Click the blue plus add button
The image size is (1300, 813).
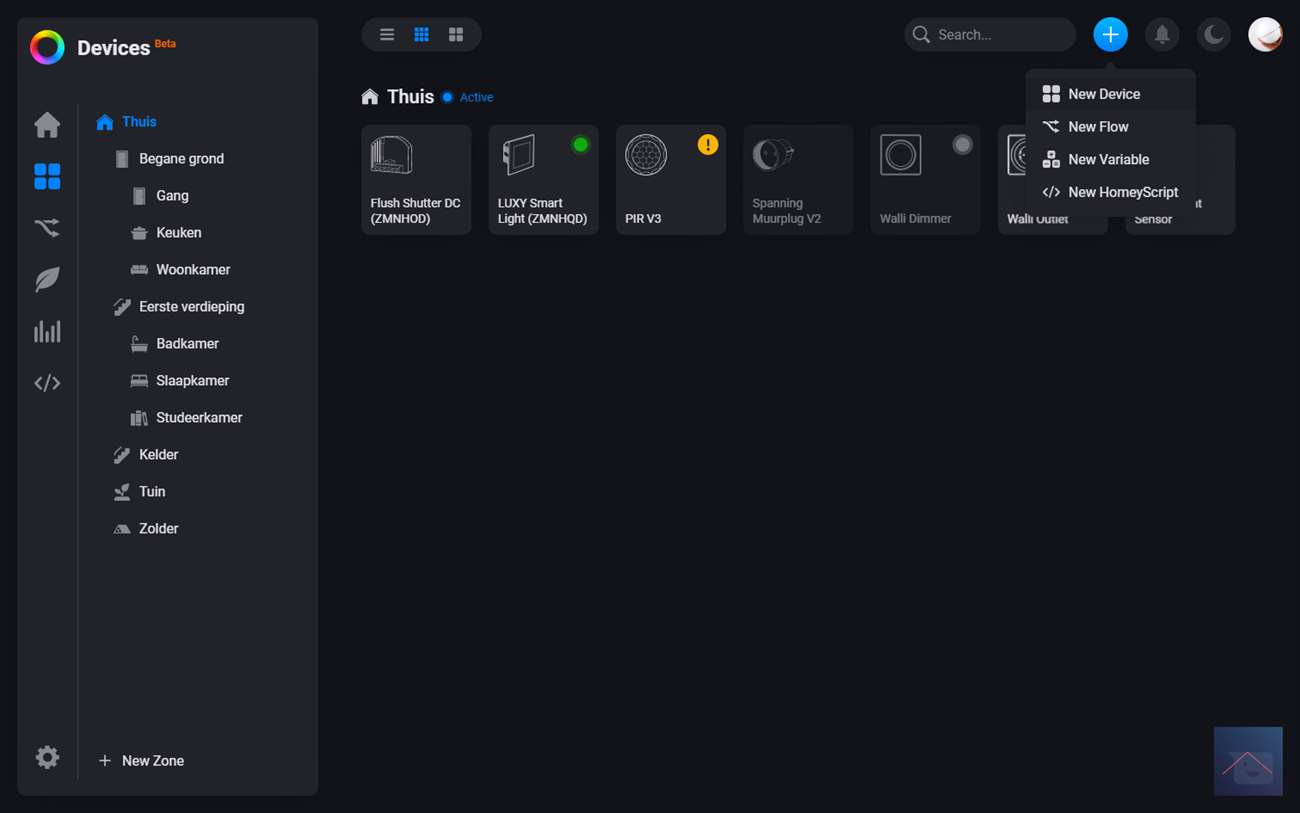coord(1110,35)
